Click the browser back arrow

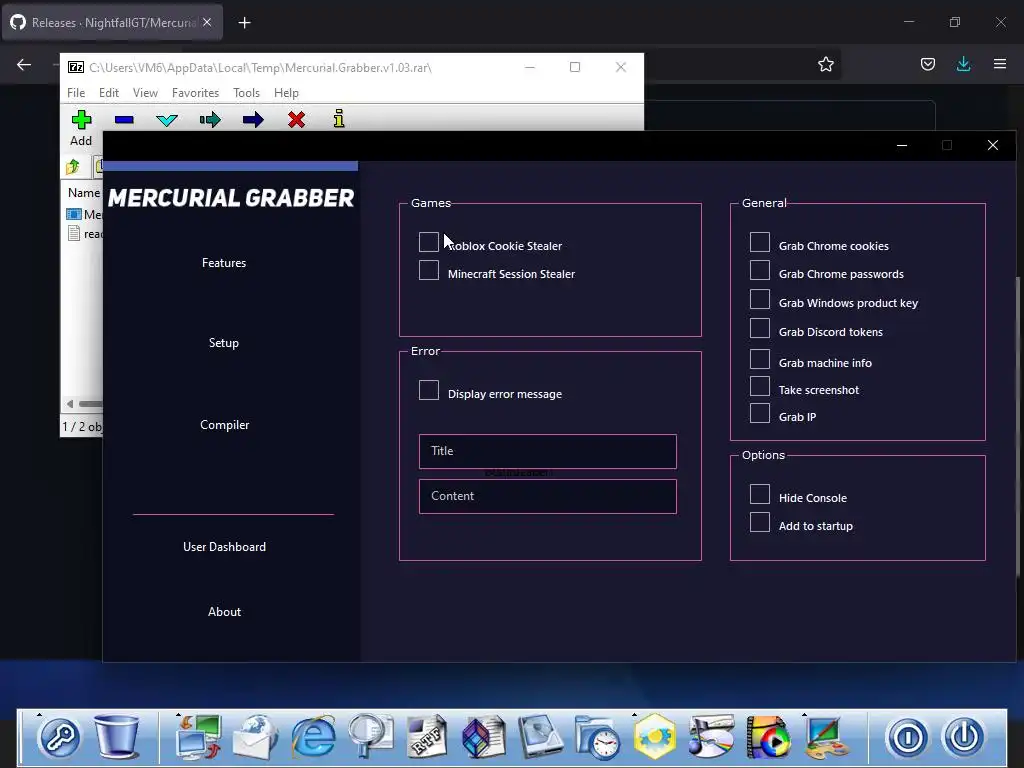24,64
